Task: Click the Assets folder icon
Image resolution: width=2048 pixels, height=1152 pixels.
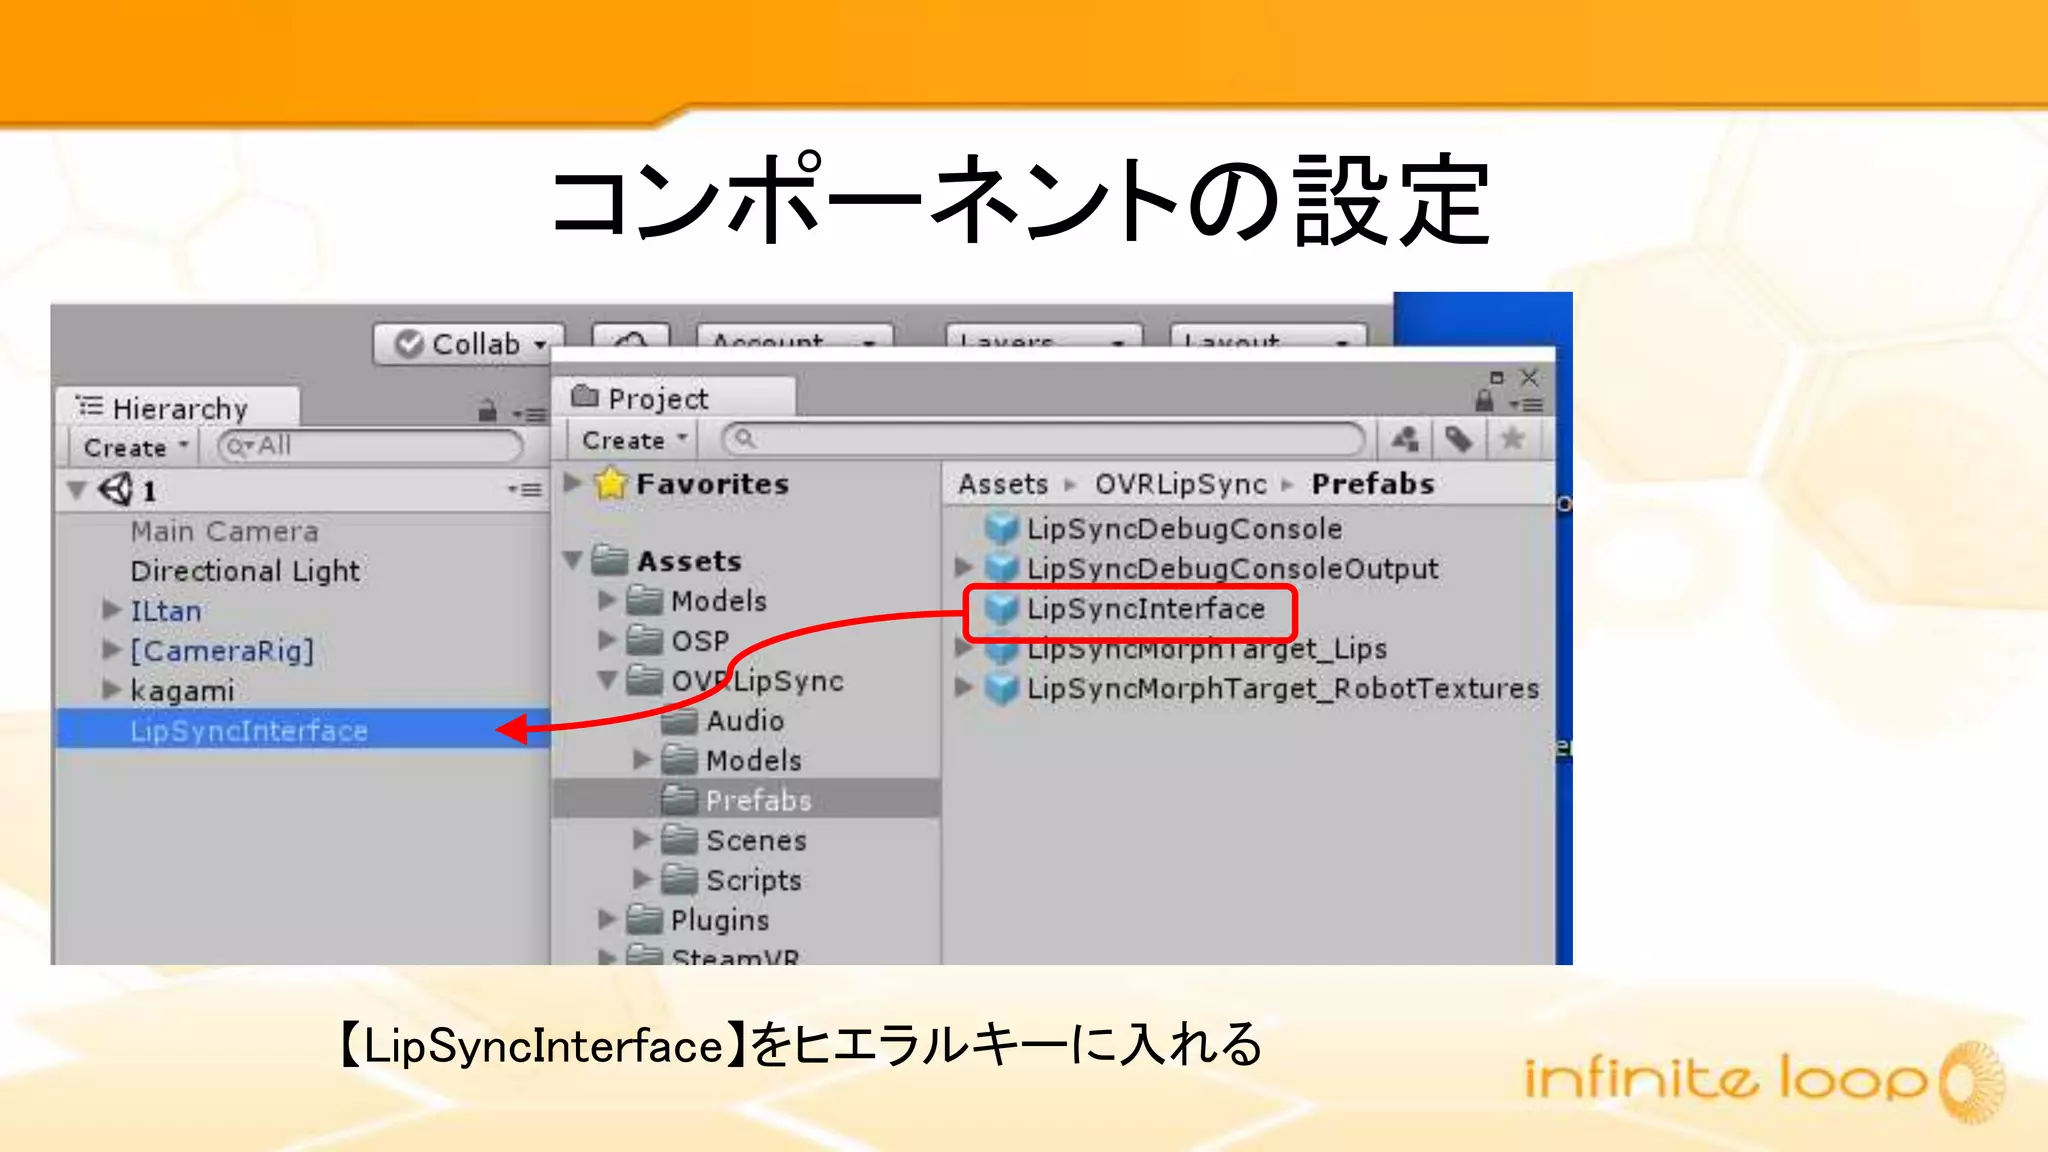Action: 609,560
